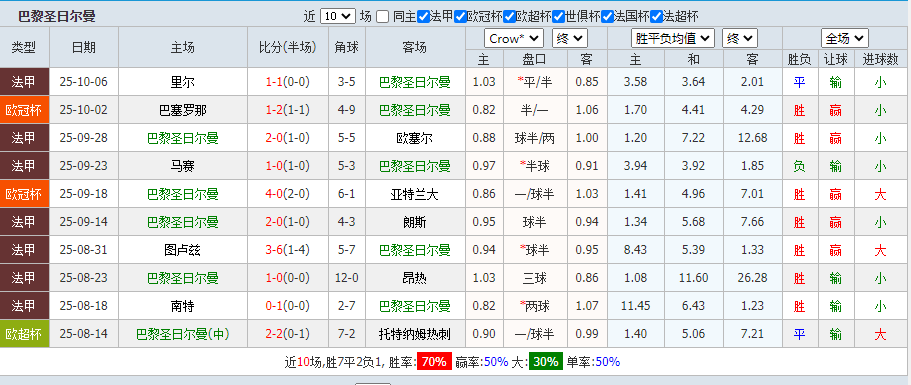
Task: Click the 大 goals result in the 亚特兰大 row
Action: 880,194
